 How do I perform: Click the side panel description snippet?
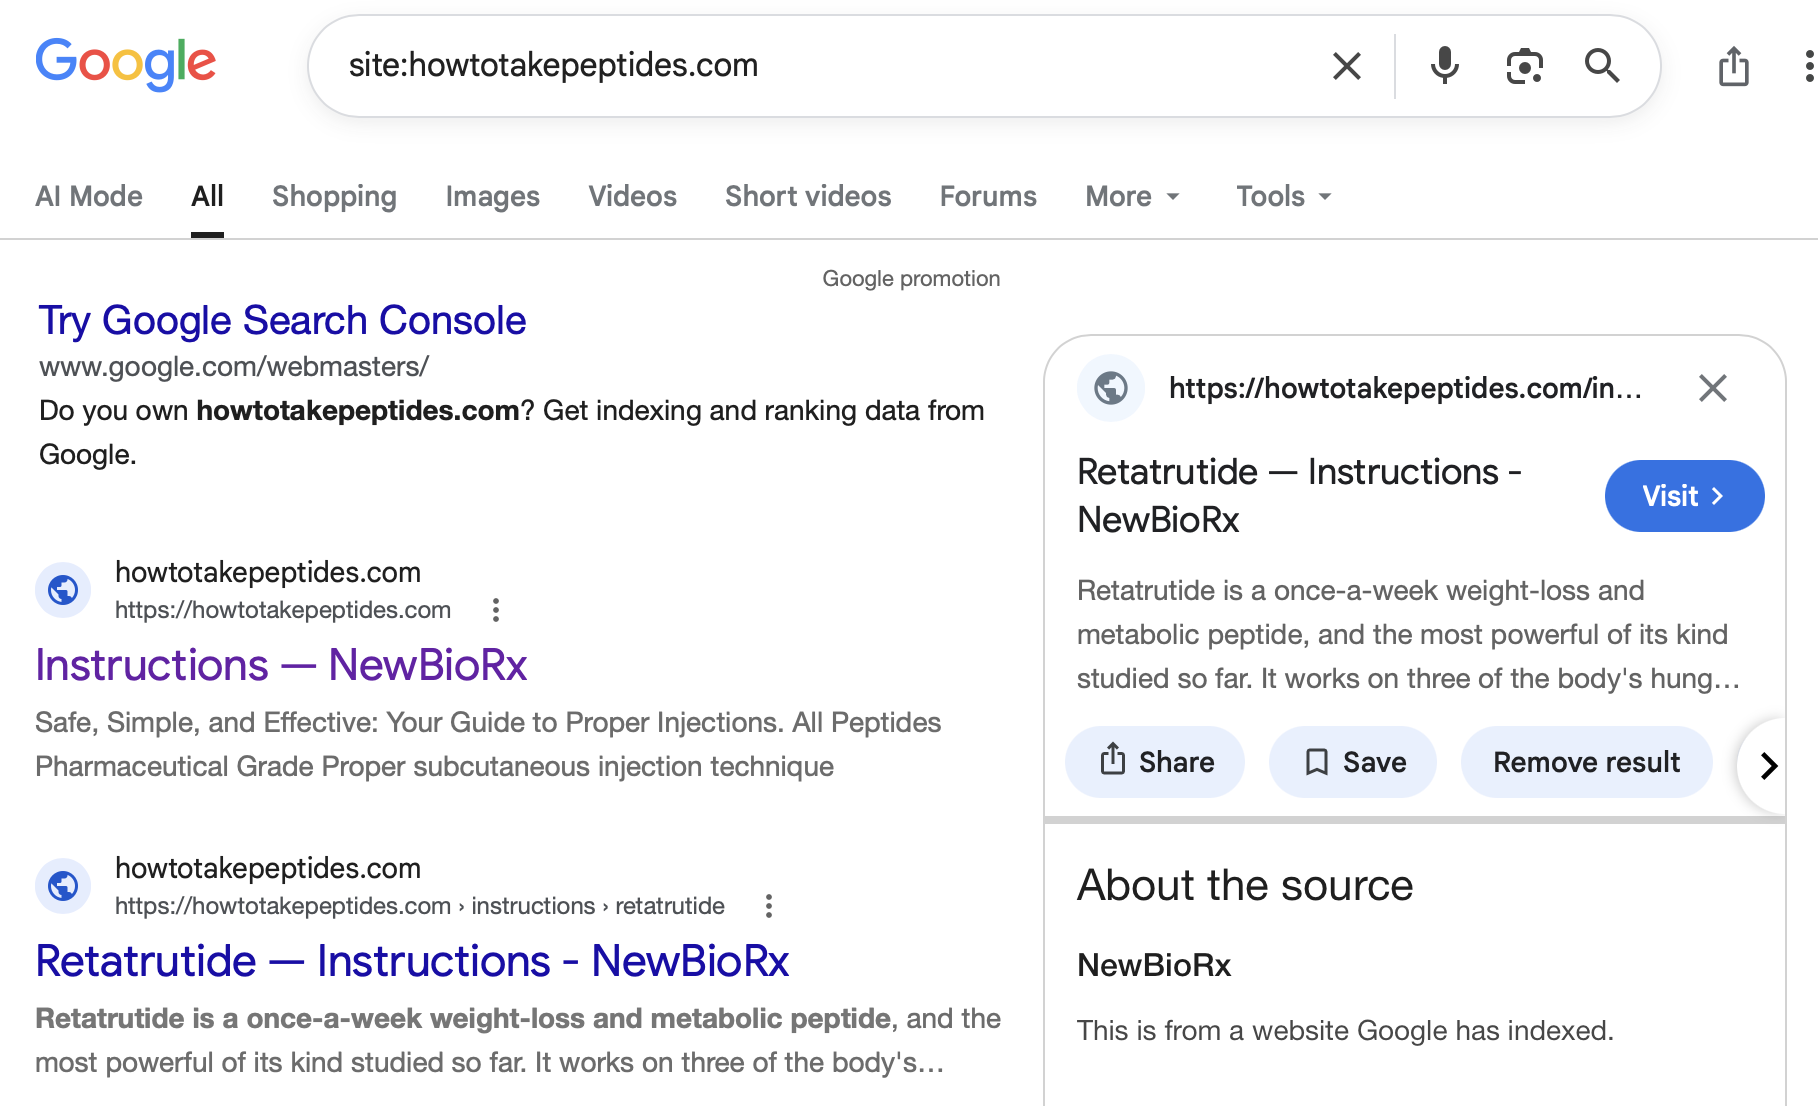click(1408, 634)
